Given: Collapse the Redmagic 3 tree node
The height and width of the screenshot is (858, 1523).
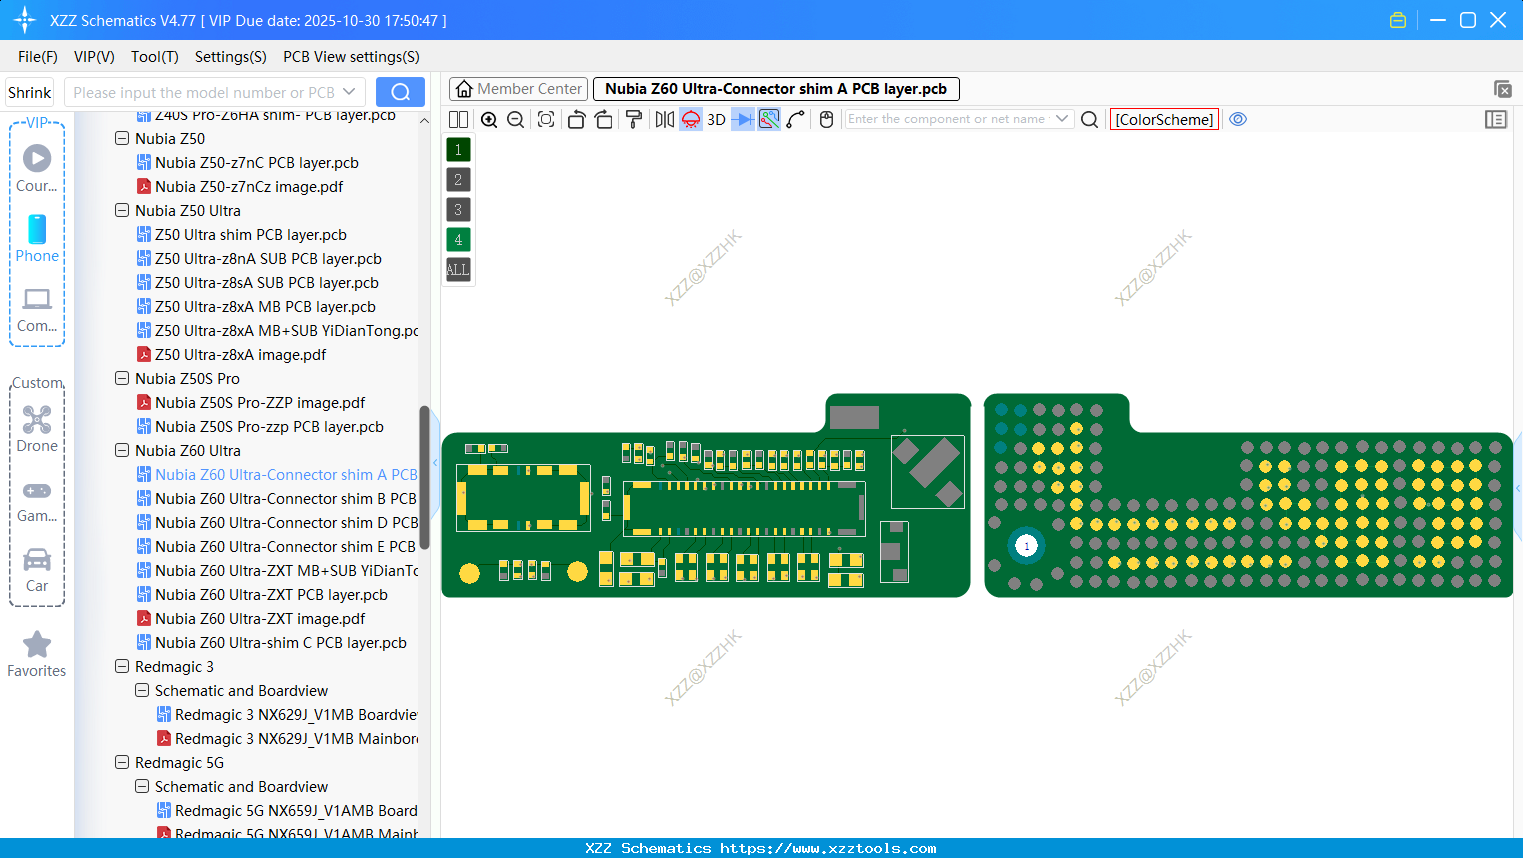Looking at the screenshot, I should click(x=122, y=667).
